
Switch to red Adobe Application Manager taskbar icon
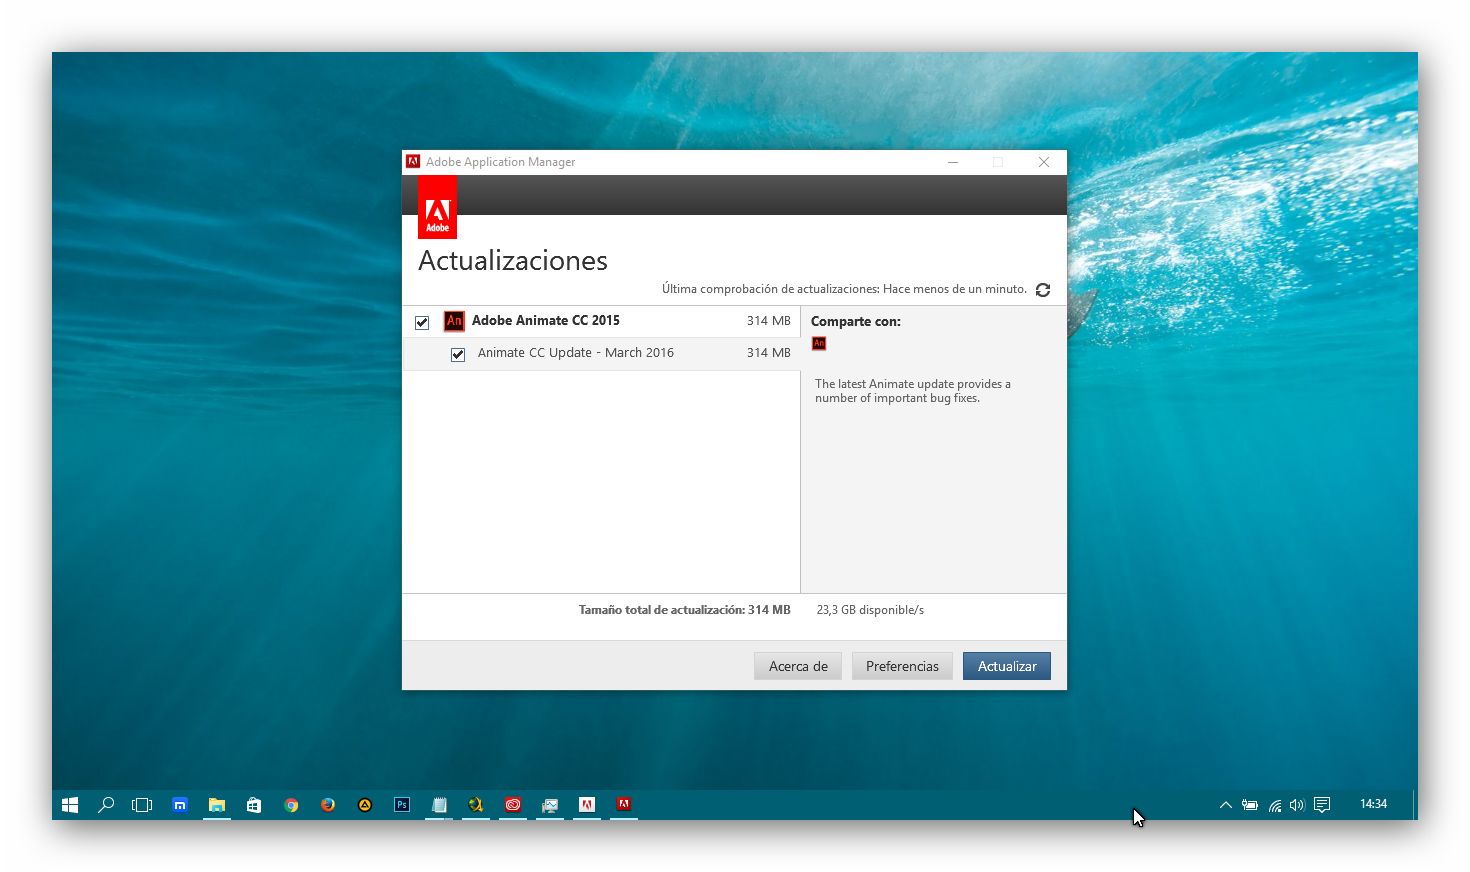tap(624, 805)
